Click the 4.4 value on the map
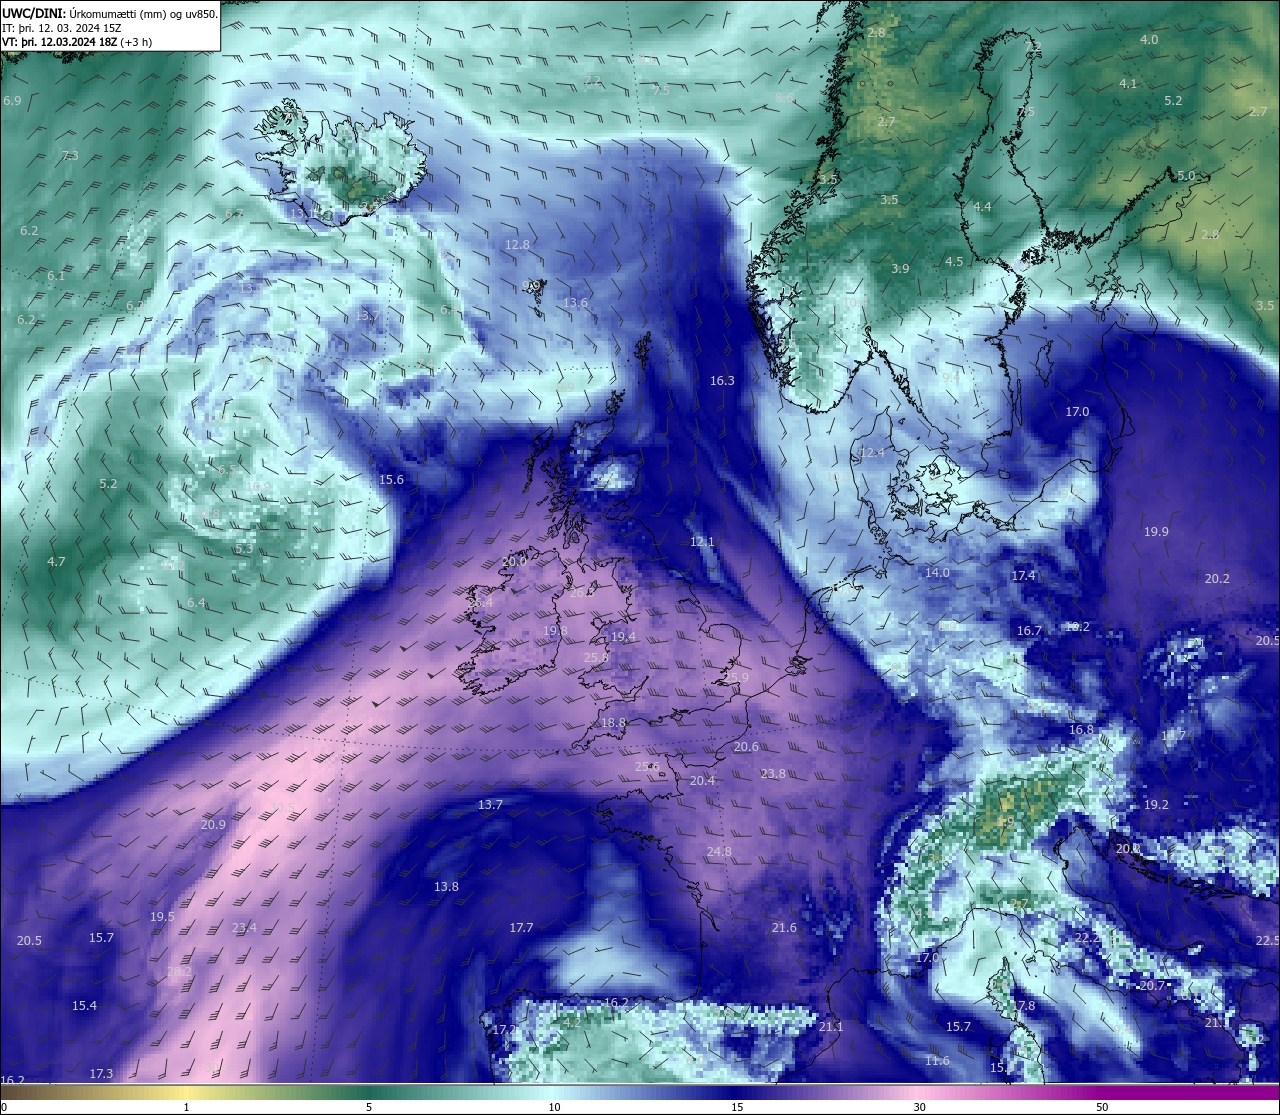Image resolution: width=1280 pixels, height=1115 pixels. (982, 207)
